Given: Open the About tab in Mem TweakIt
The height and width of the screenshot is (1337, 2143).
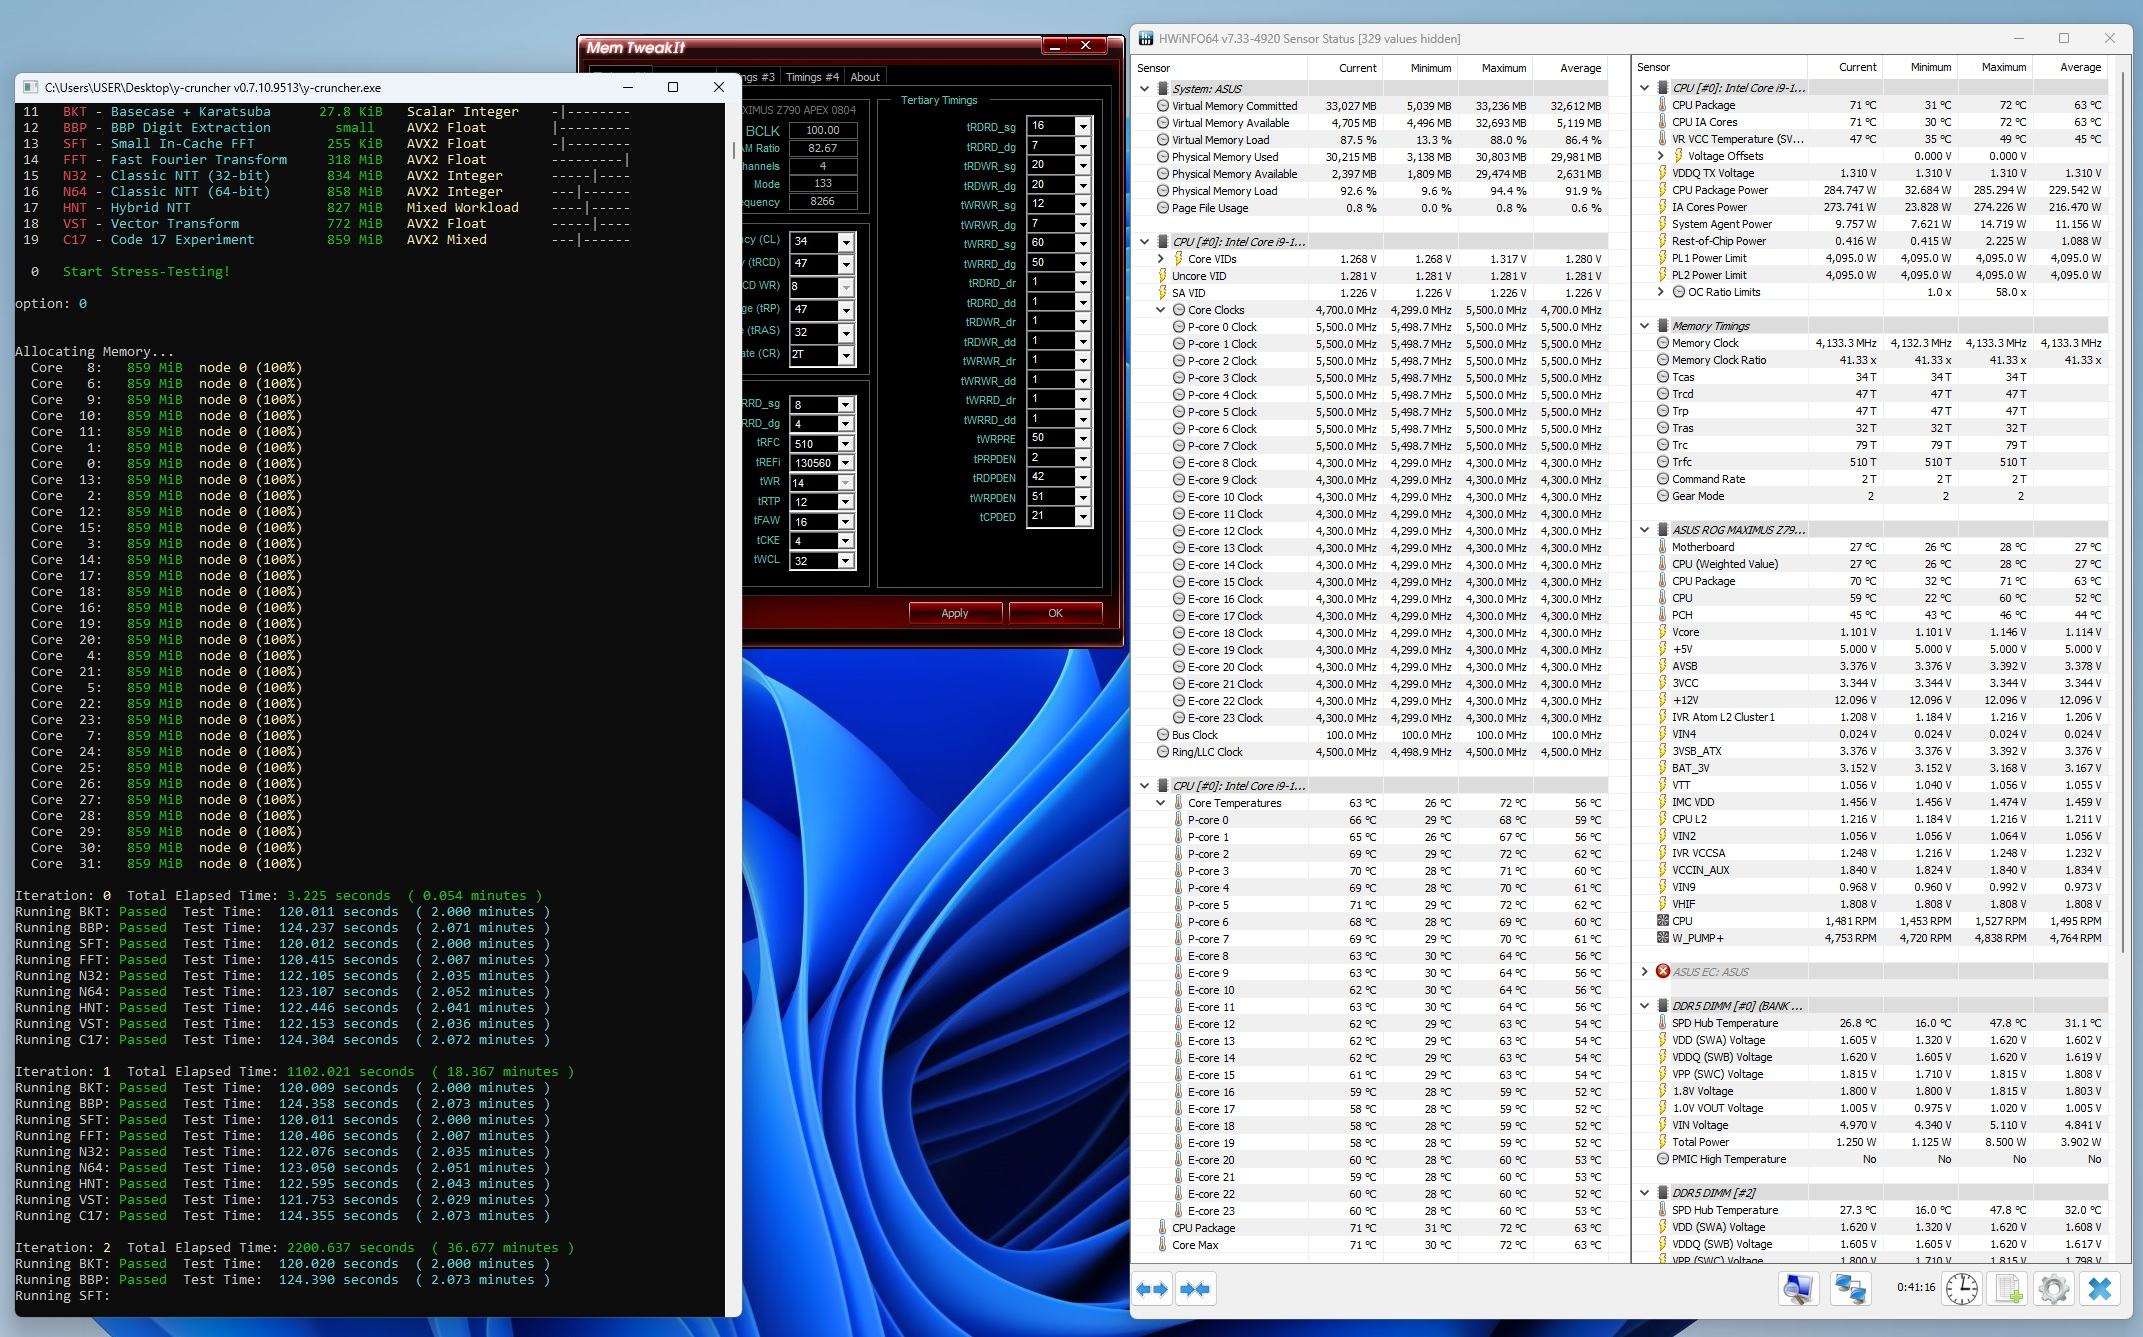Looking at the screenshot, I should 865,77.
